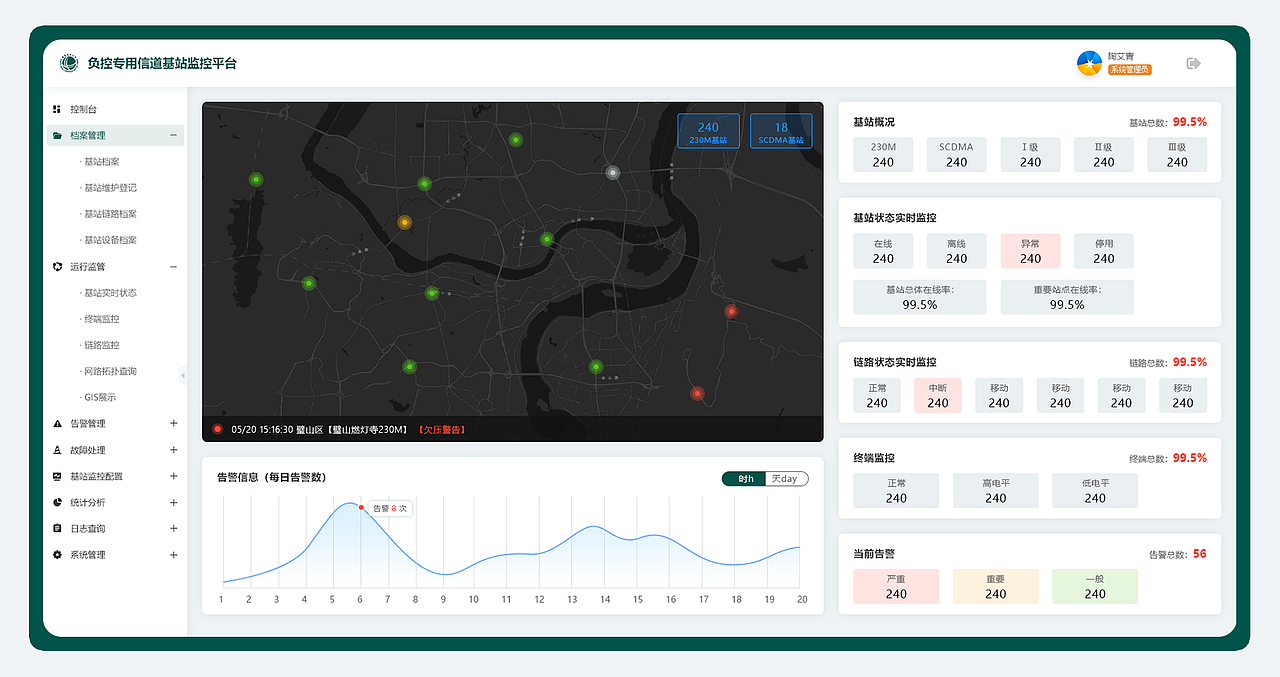Expand 基站监控配置 with its plus sign
The width and height of the screenshot is (1280, 677).
[x=173, y=476]
